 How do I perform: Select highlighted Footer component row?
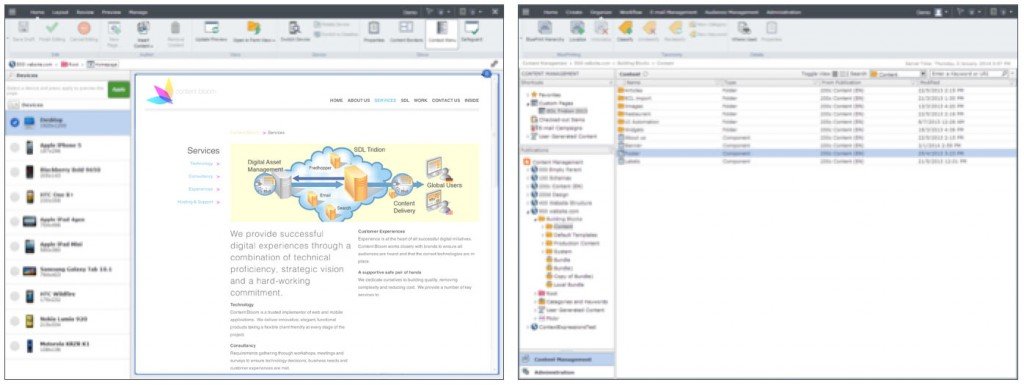click(x=816, y=153)
